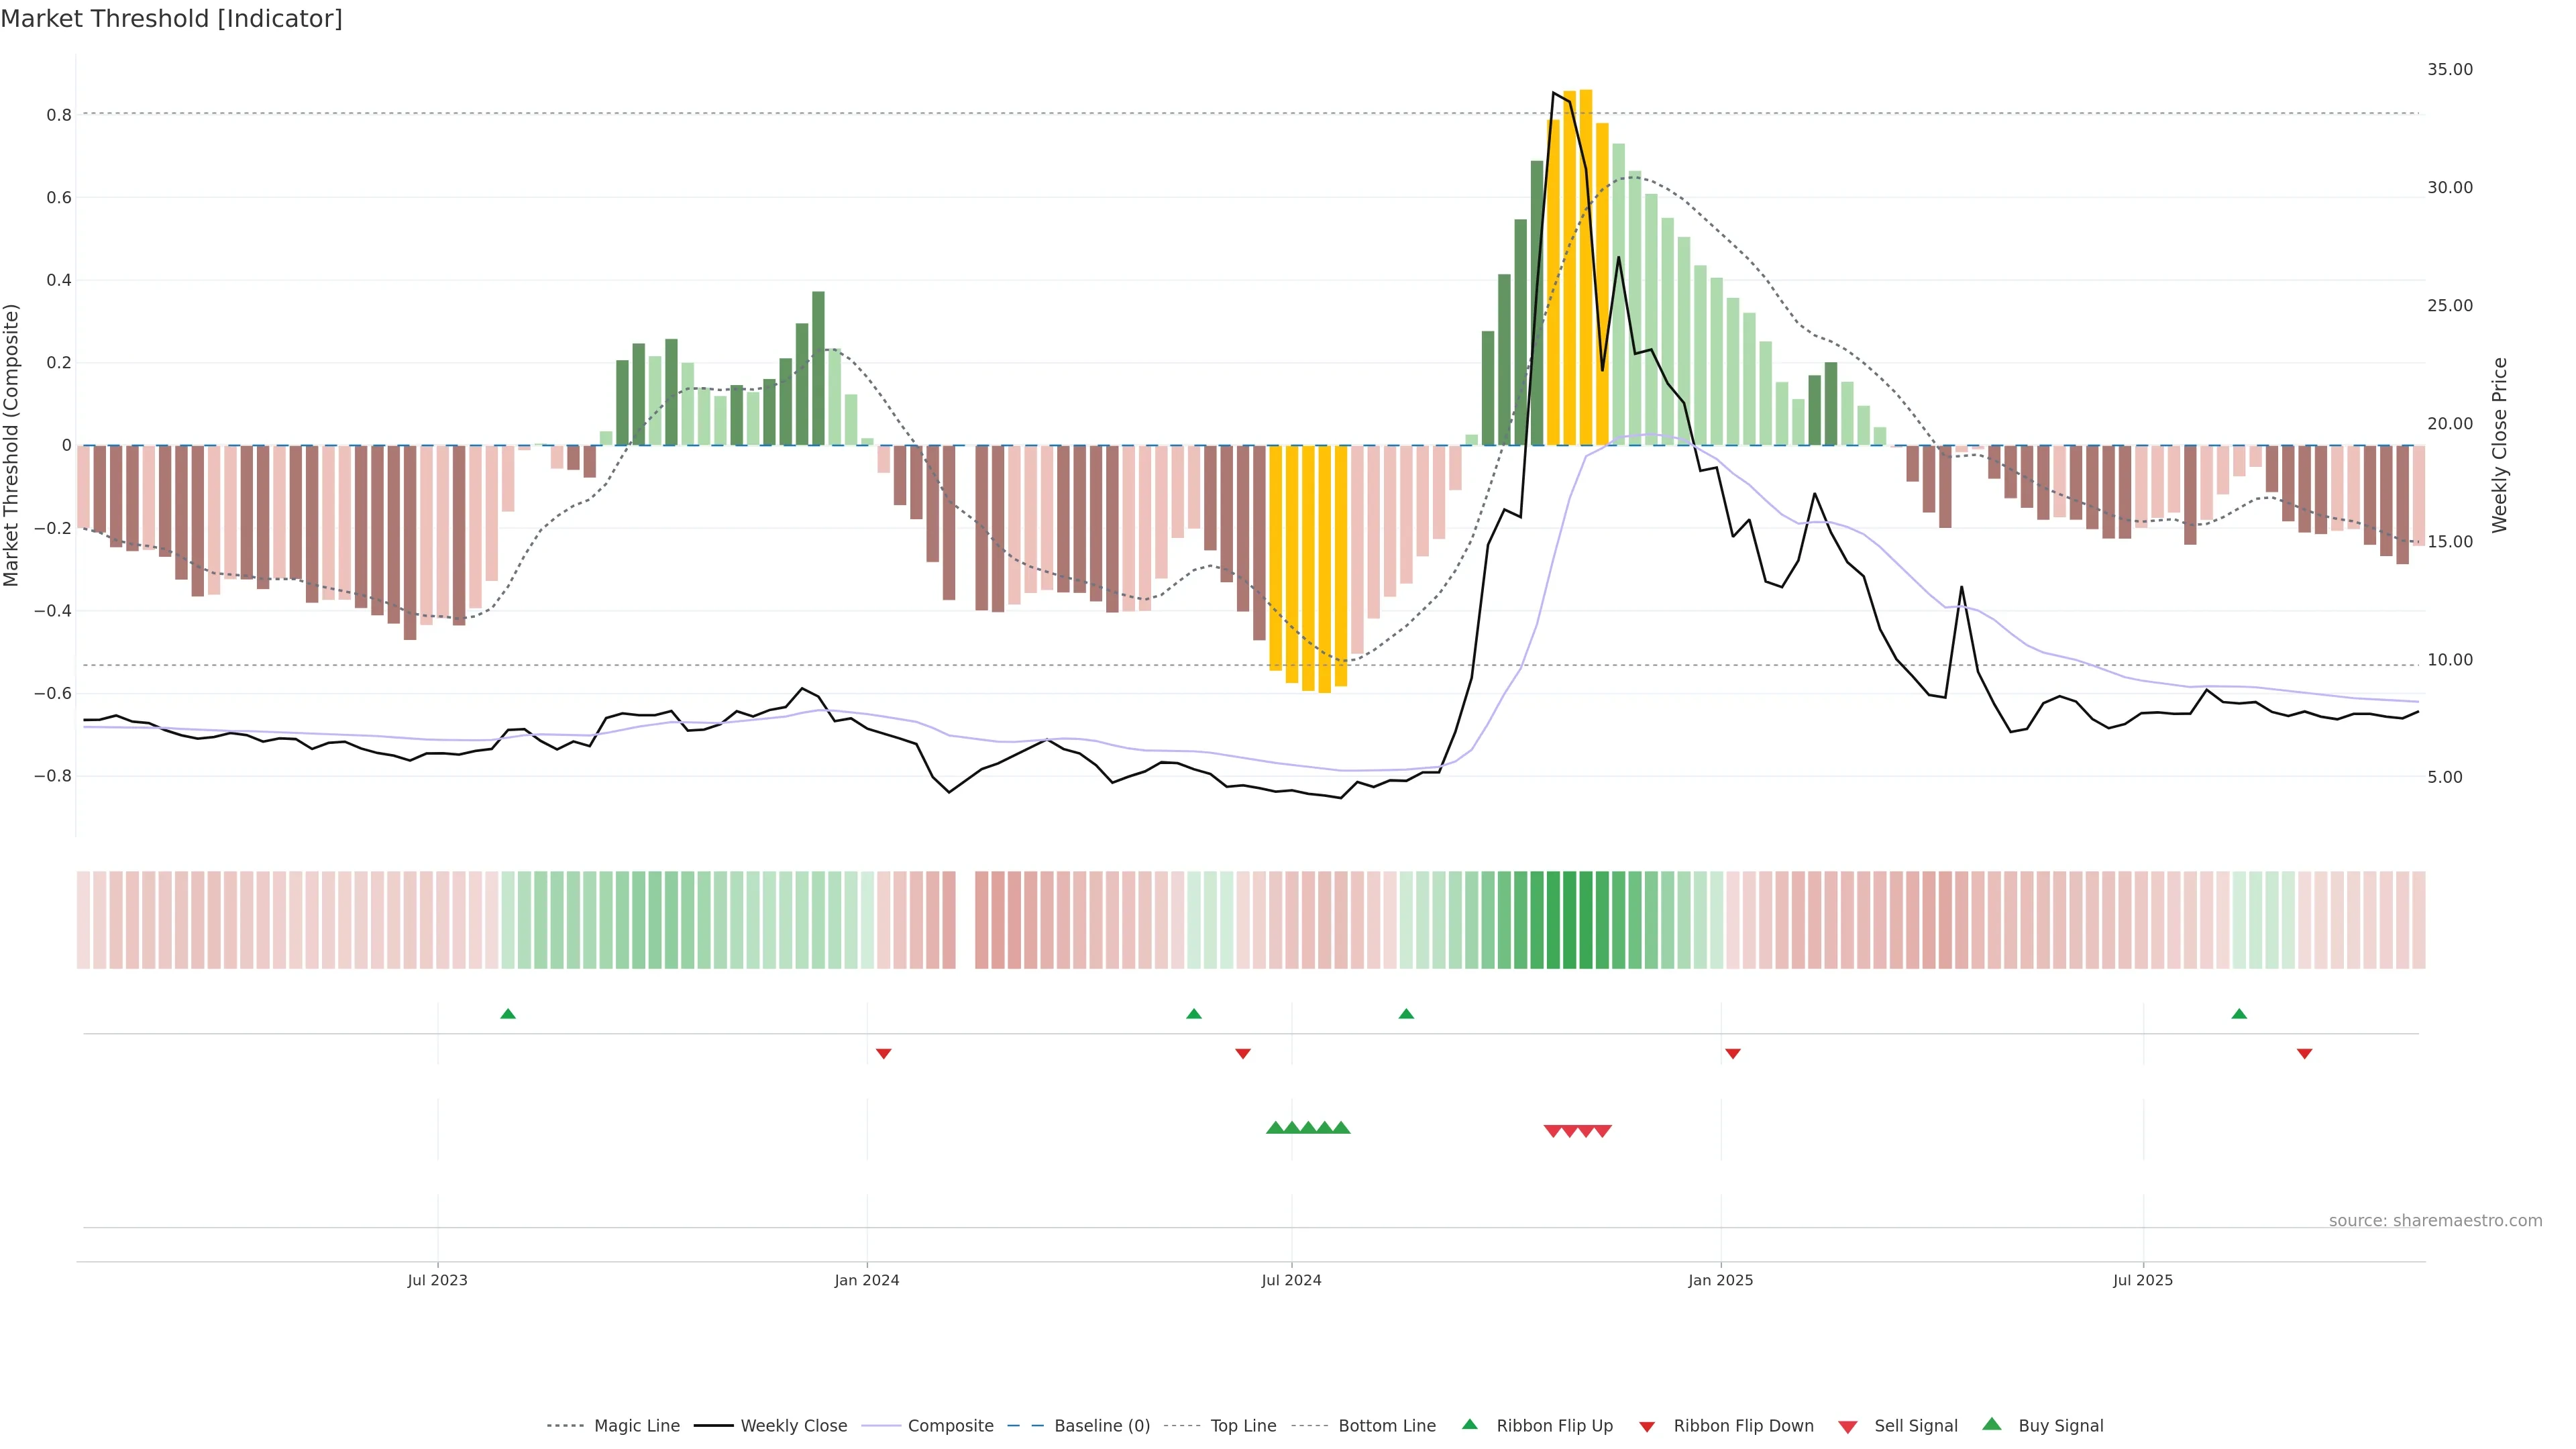2576x1449 pixels.
Task: Click the Jul 2024 x-axis label
Action: pyautogui.click(x=1291, y=1280)
